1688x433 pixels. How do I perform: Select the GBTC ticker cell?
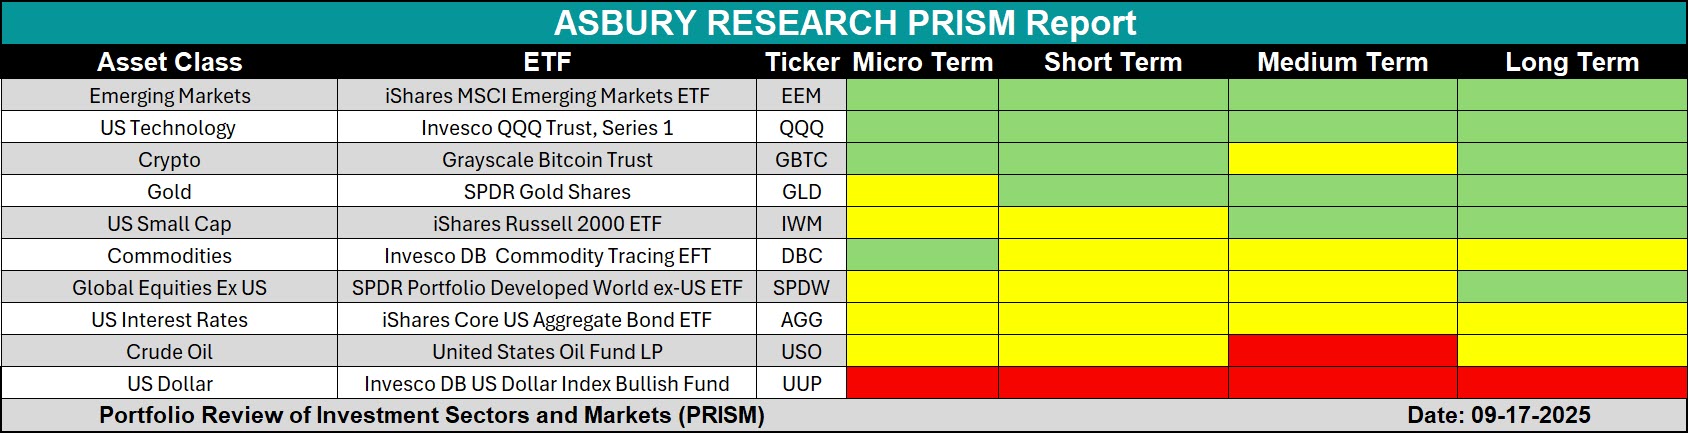(801, 160)
